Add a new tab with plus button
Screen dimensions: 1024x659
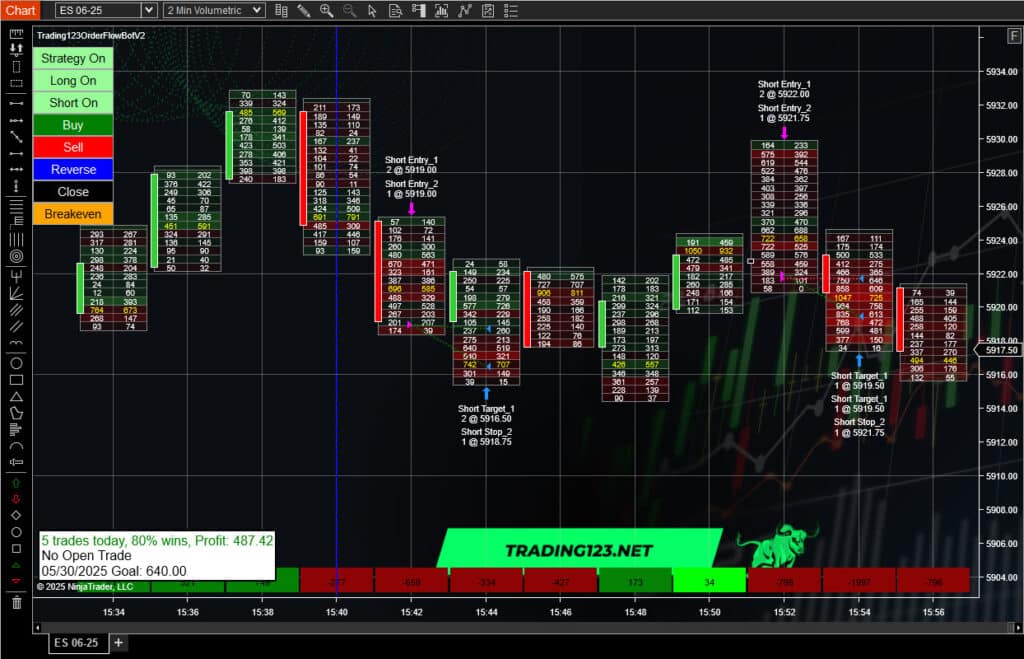(119, 643)
